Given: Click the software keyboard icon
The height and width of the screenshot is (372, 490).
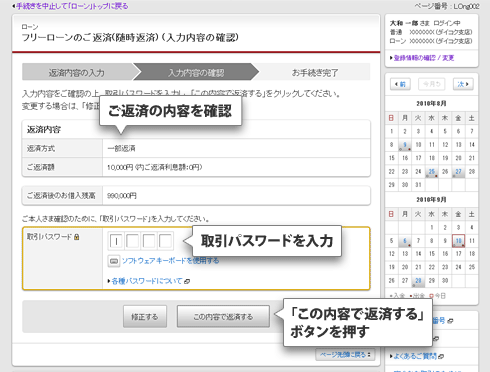Looking at the screenshot, I should (x=114, y=261).
